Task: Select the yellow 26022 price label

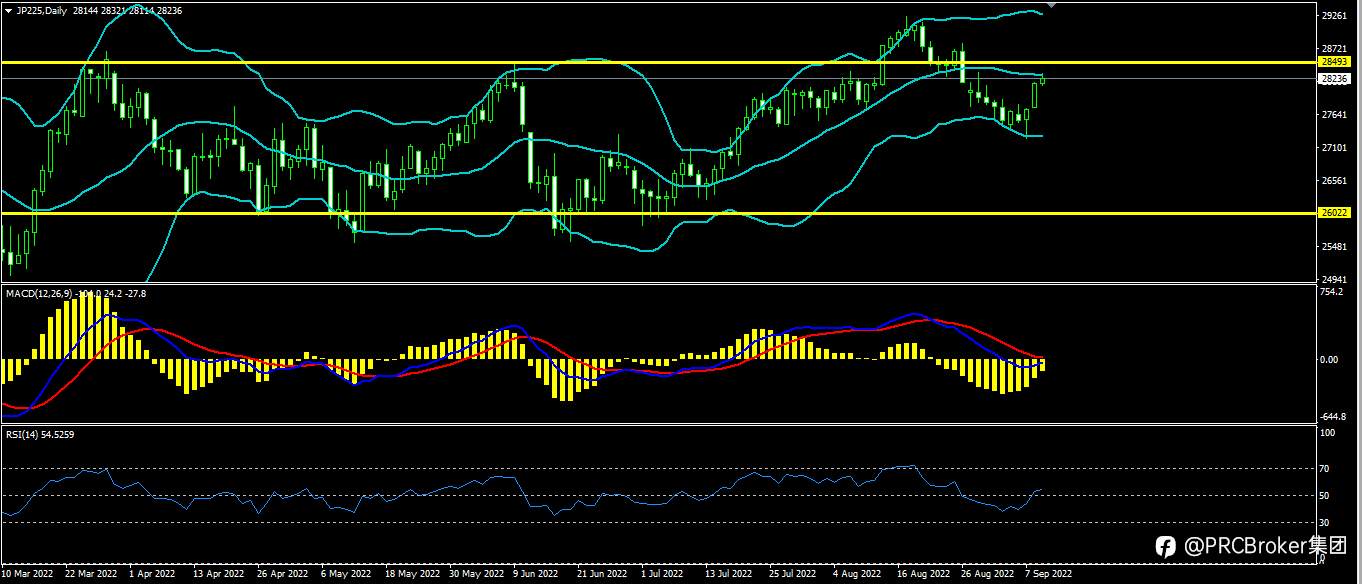Action: coord(1335,213)
